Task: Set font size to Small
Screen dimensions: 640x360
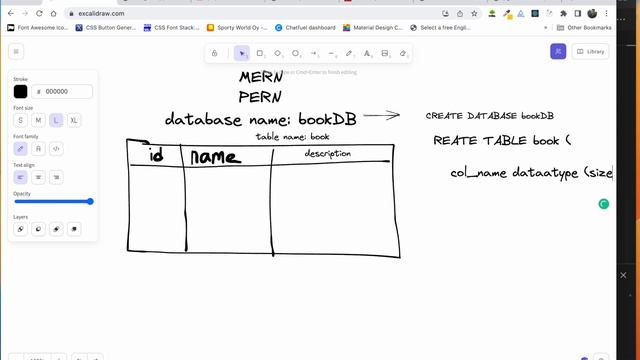Action: pyautogui.click(x=20, y=120)
